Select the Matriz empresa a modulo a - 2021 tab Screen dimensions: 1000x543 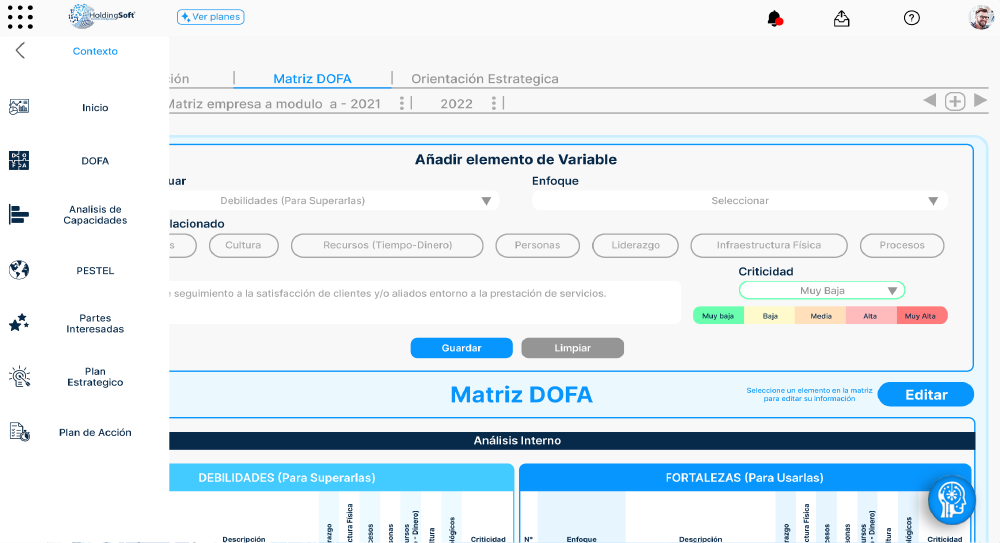coord(275,103)
